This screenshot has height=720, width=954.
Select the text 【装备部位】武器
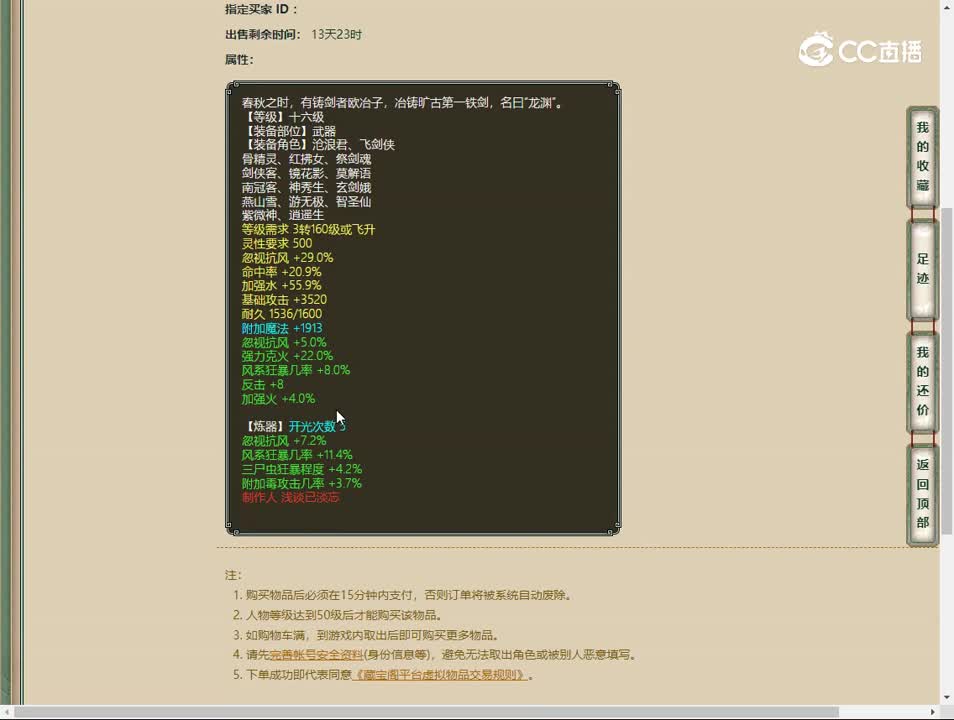(289, 131)
